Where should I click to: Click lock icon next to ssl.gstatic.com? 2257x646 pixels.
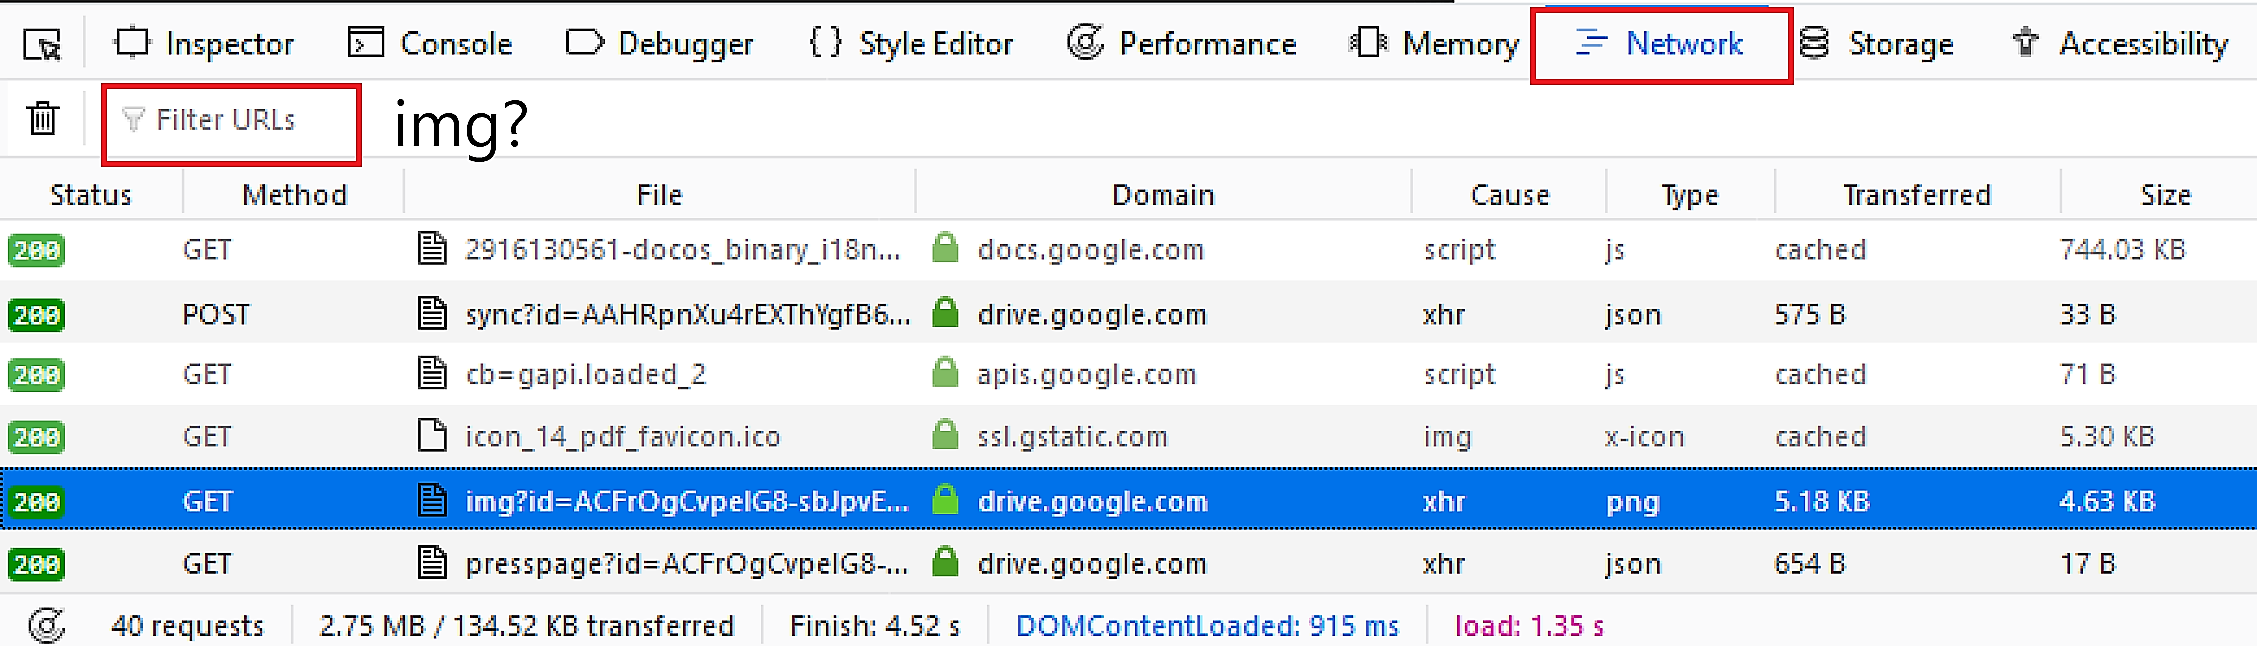click(944, 435)
